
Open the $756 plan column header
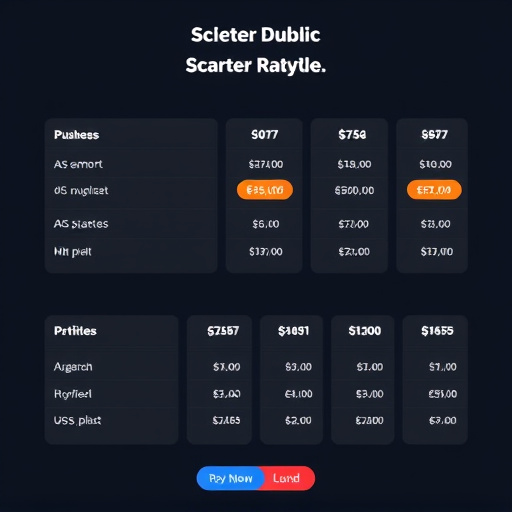pos(352,135)
